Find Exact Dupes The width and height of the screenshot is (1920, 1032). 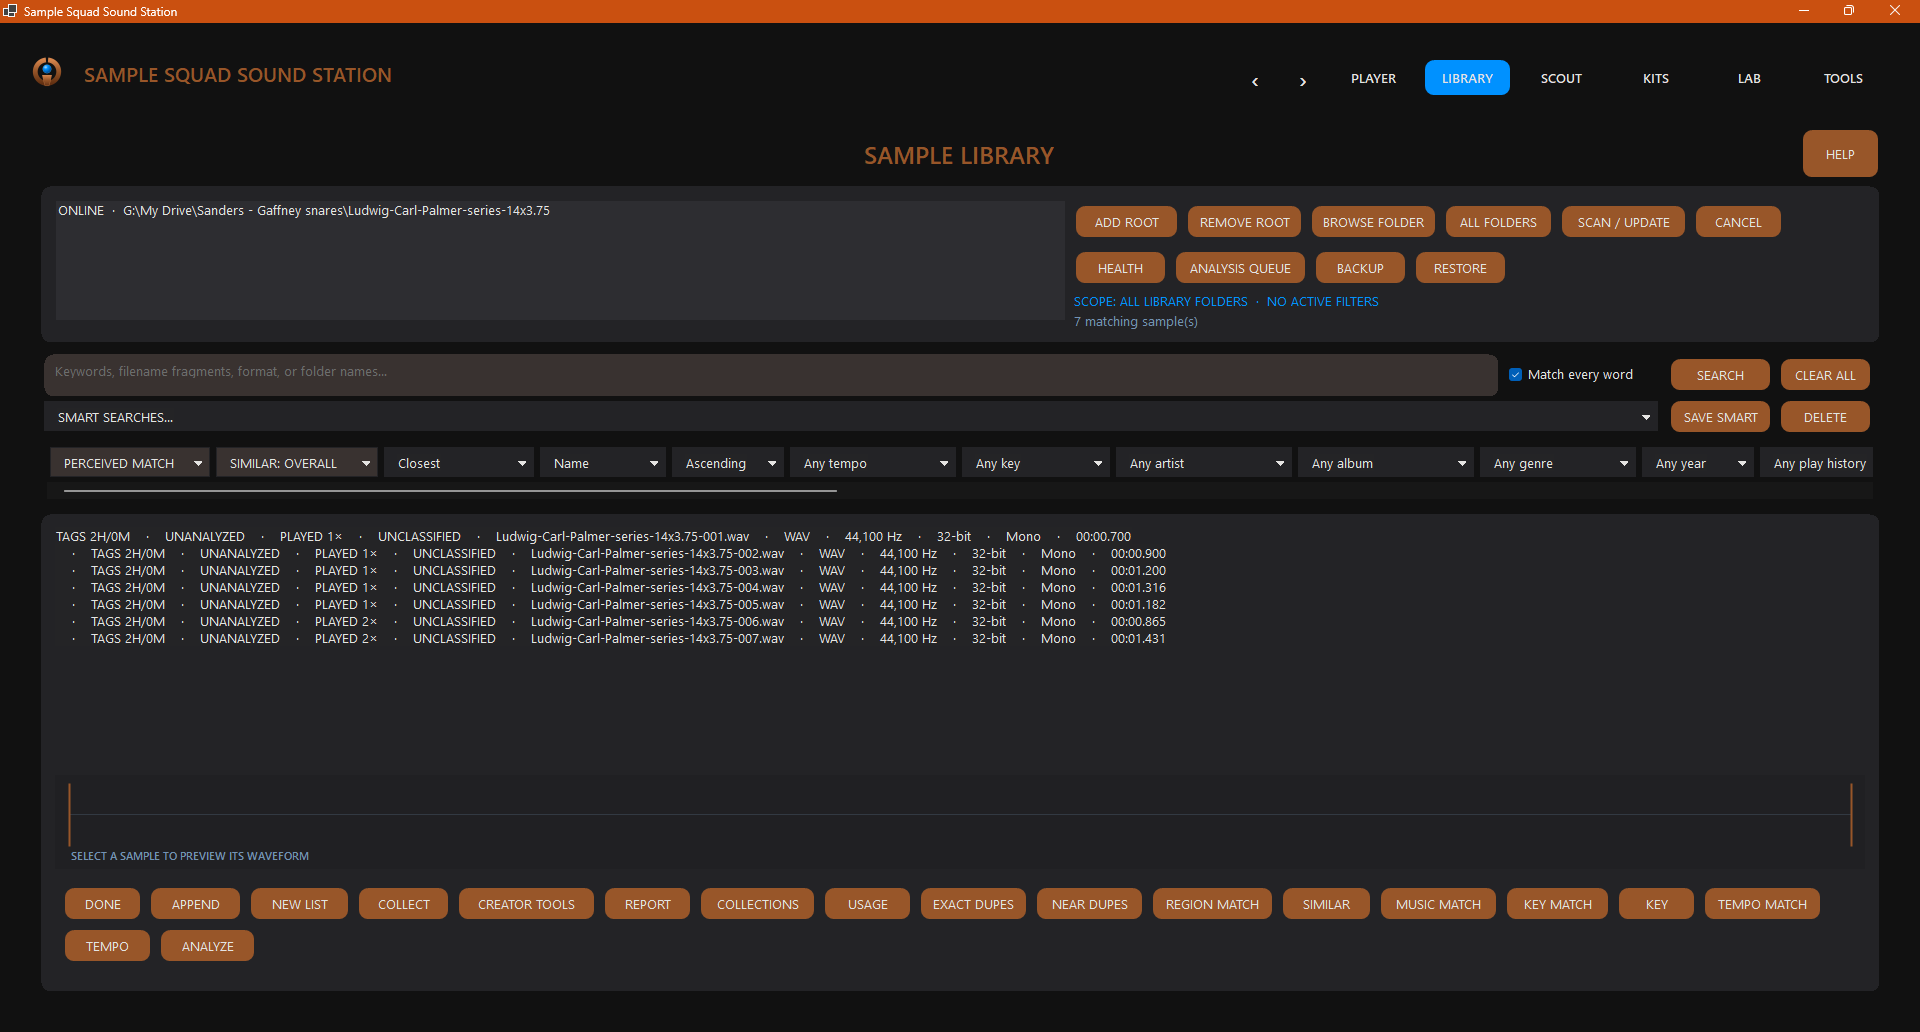click(973, 904)
